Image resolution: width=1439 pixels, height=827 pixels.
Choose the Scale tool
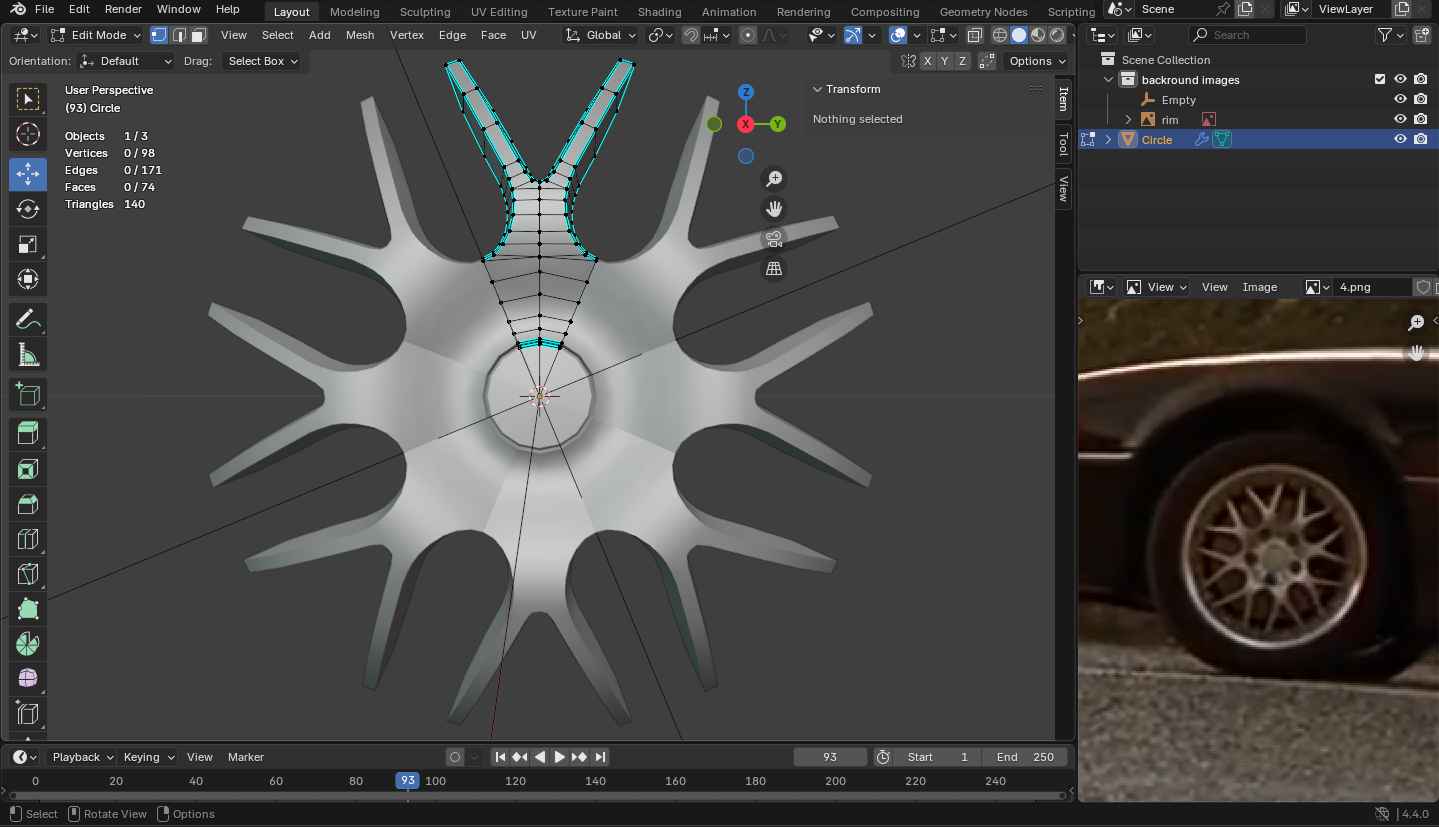click(28, 244)
